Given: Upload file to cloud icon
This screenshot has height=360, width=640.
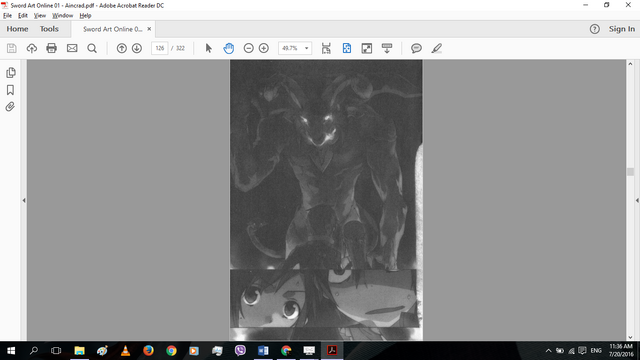Looking at the screenshot, I should click(x=31, y=48).
